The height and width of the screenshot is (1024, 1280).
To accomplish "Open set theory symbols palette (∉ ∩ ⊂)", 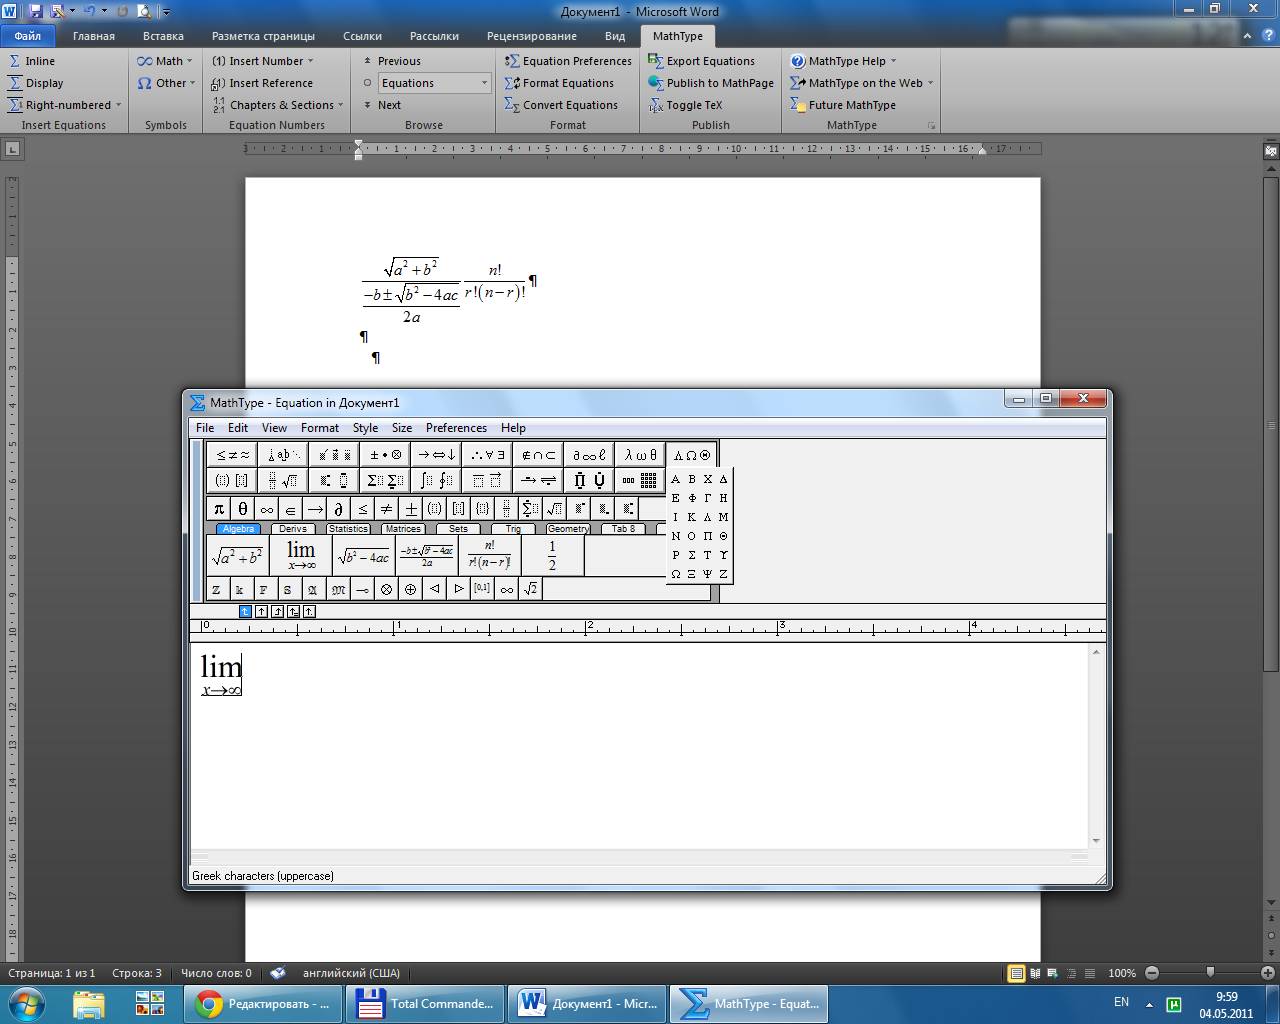I will click(x=538, y=455).
